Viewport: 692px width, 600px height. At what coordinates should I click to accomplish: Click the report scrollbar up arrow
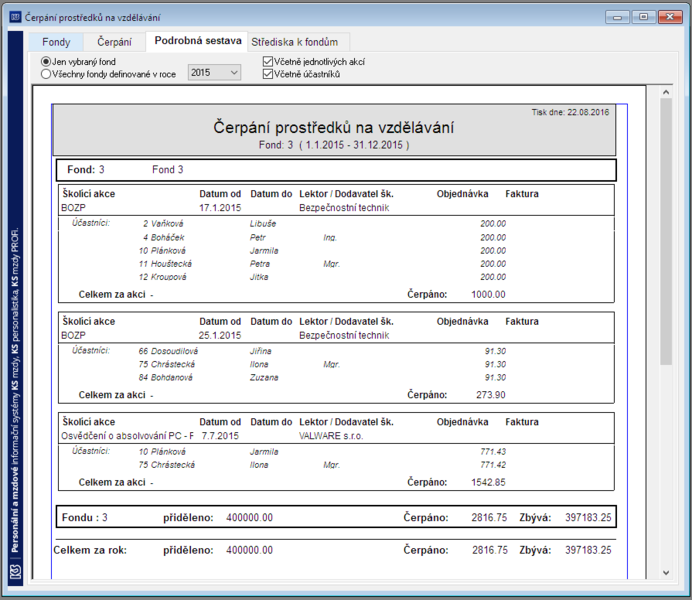point(666,92)
